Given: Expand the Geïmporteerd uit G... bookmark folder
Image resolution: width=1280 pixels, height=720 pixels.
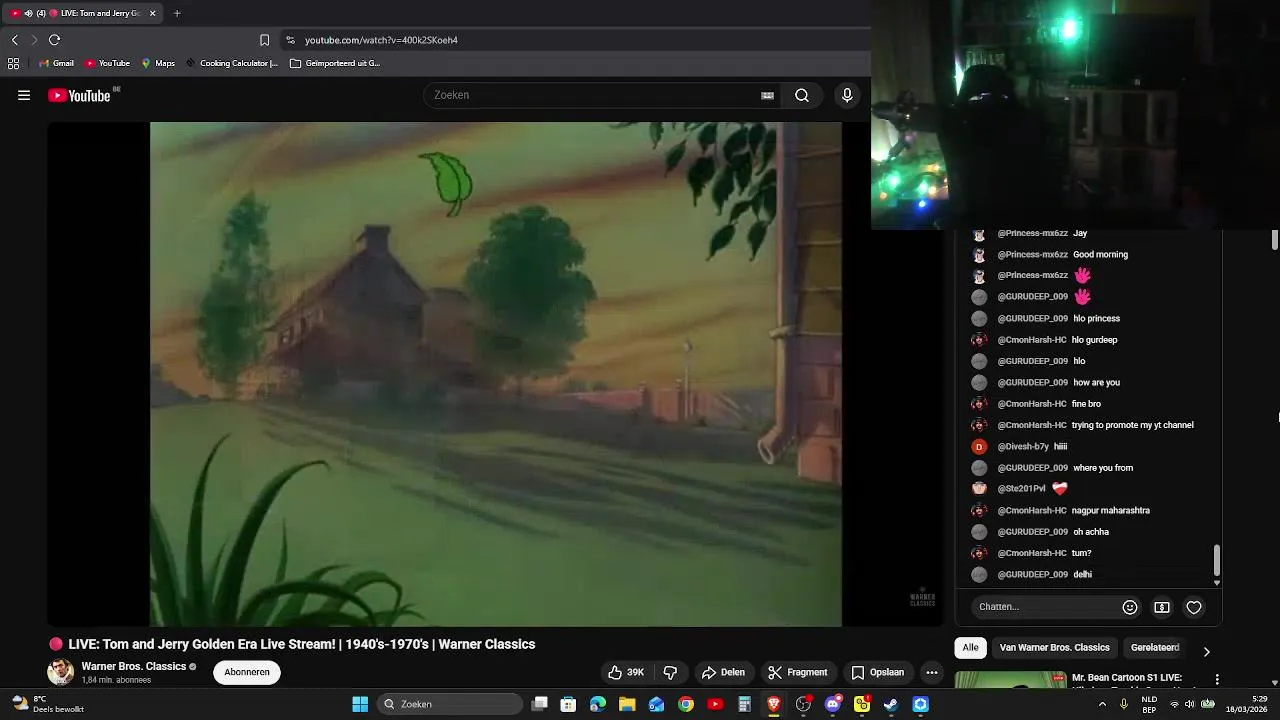Looking at the screenshot, I should pos(335,63).
